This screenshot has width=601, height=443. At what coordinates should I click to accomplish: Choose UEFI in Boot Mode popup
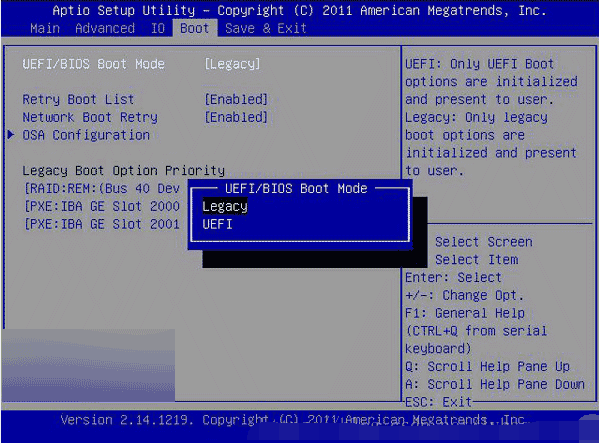point(217,224)
